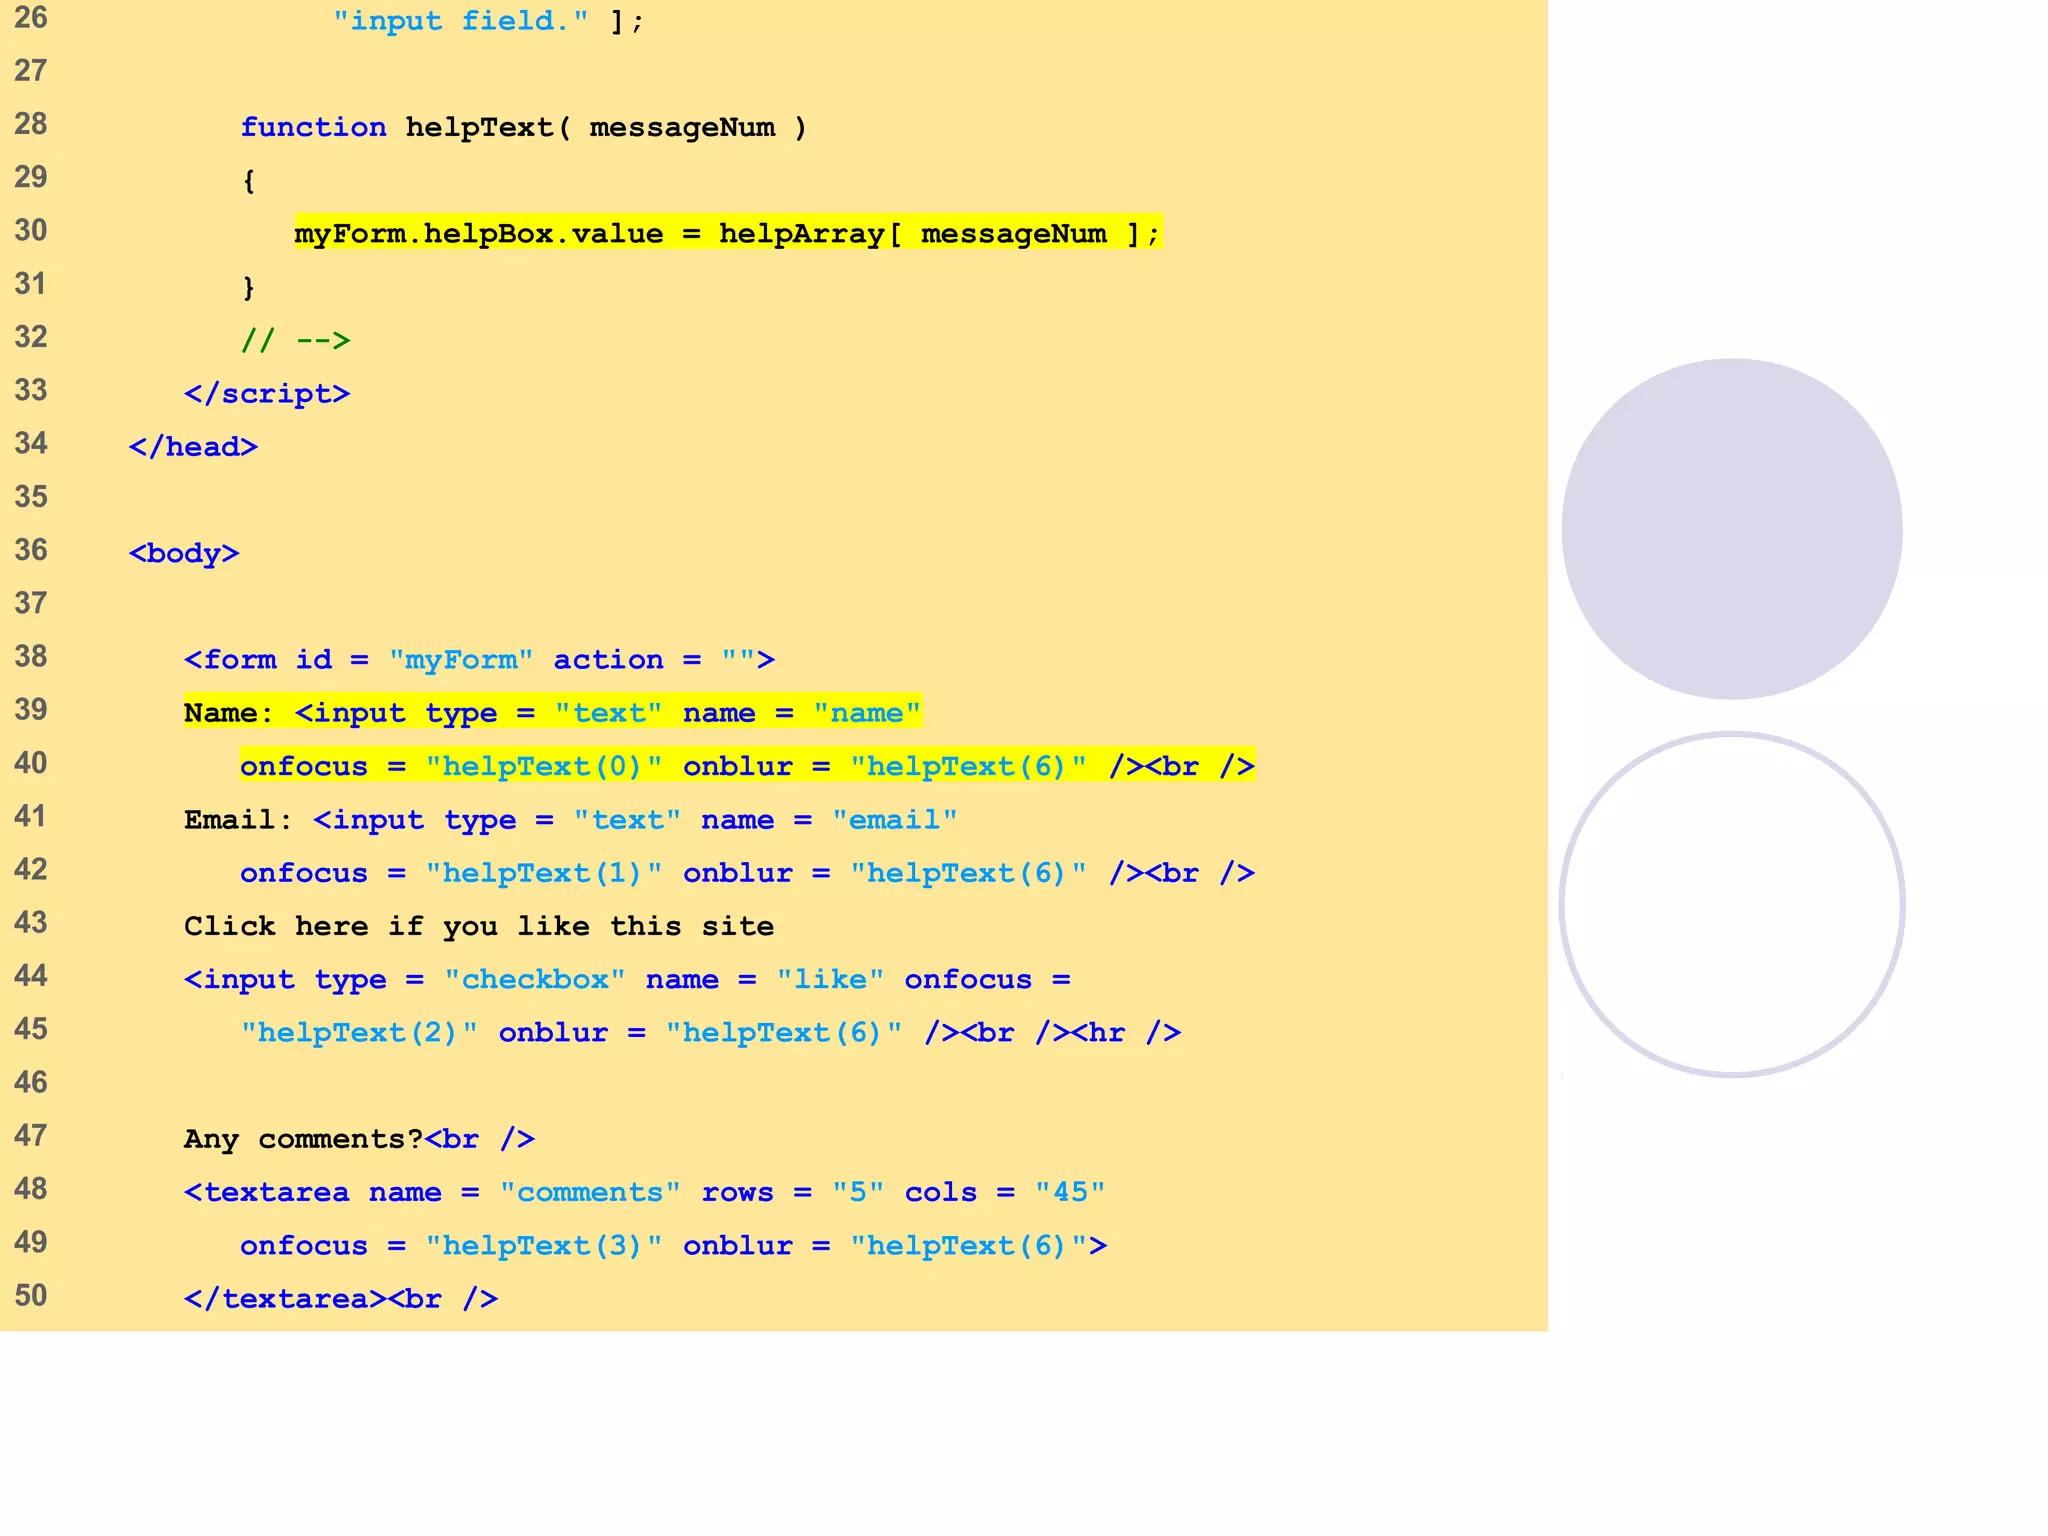The width and height of the screenshot is (2048, 1536).
Task: Click 'Click here if you like this site' text
Action: [478, 926]
